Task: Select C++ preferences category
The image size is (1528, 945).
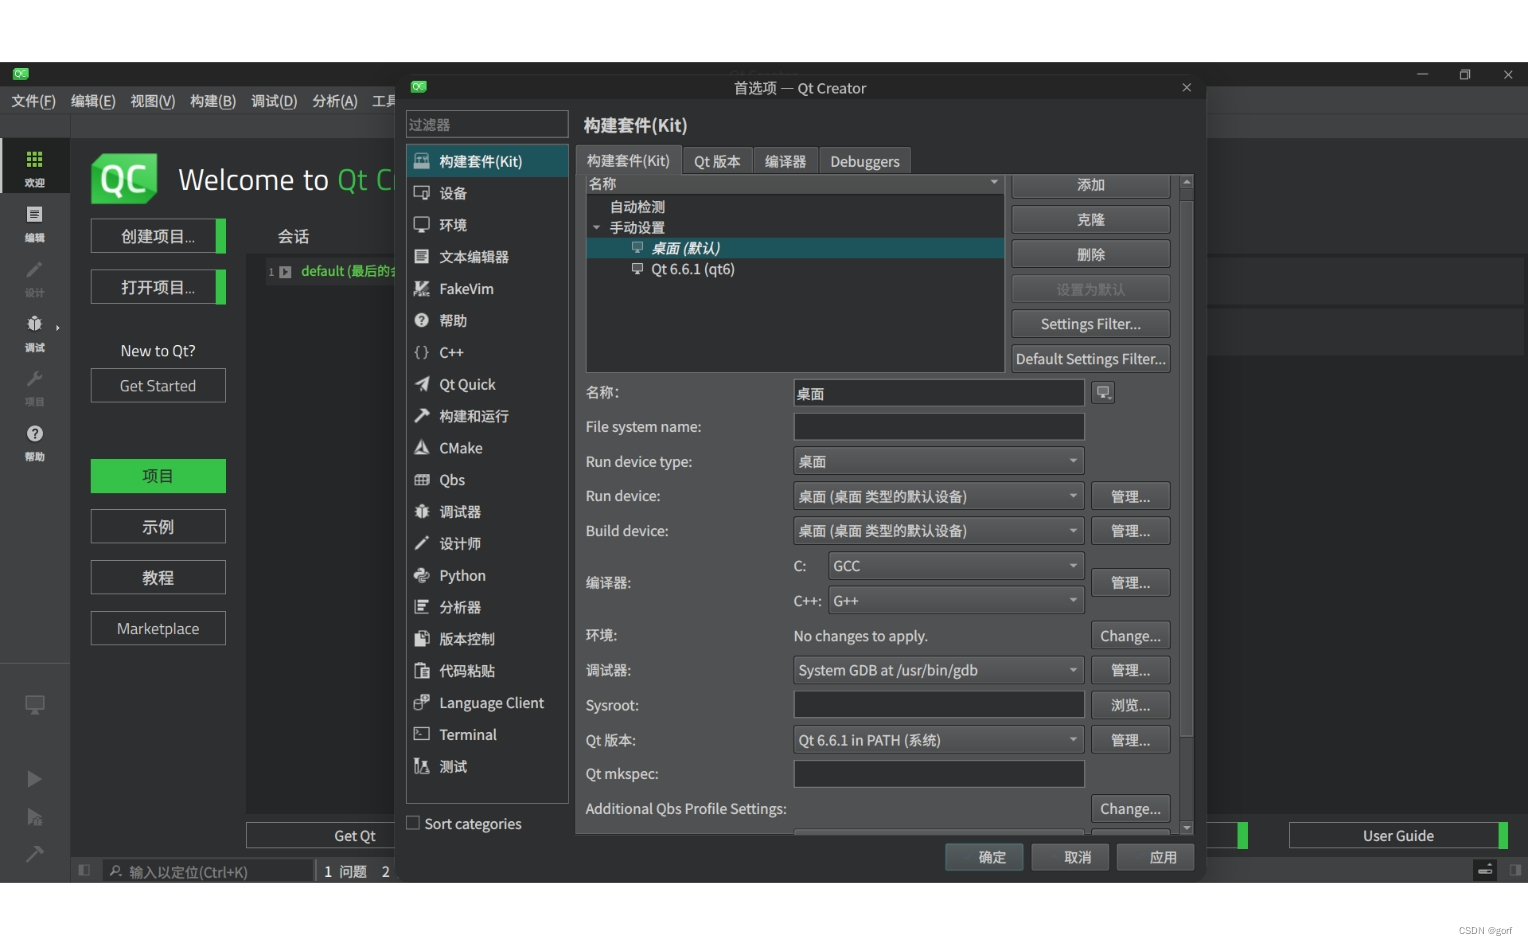Action: [x=487, y=353]
